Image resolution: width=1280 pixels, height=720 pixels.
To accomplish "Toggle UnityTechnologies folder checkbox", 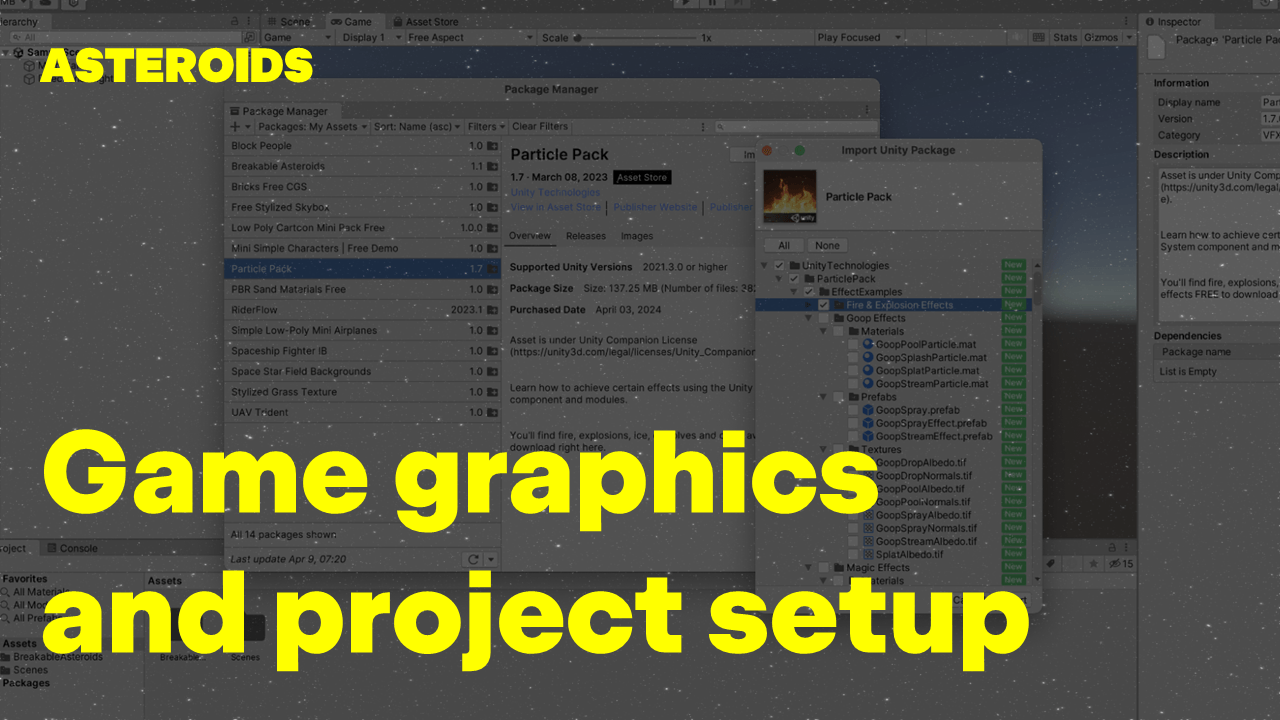I will coord(779,266).
